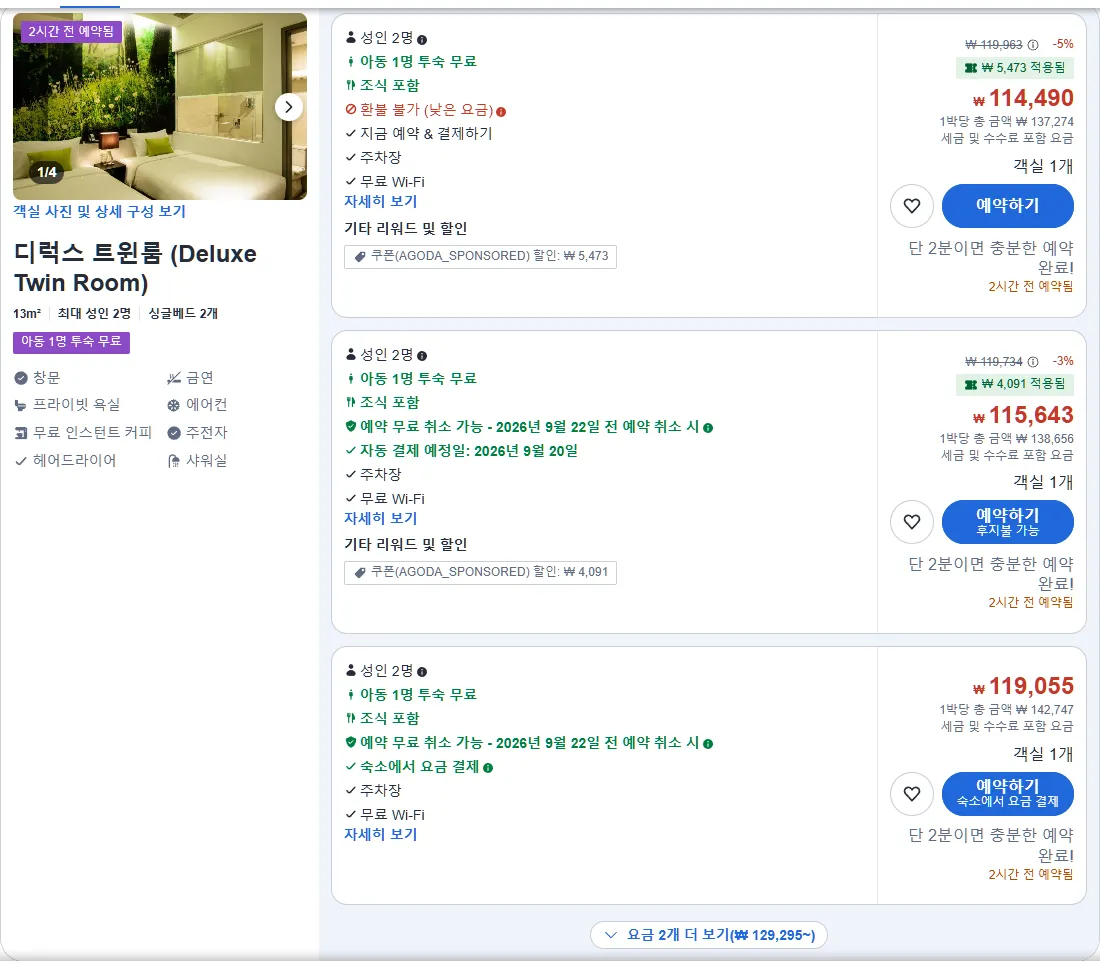Click the info icon beside 성인 2명 in first rate

point(422,39)
